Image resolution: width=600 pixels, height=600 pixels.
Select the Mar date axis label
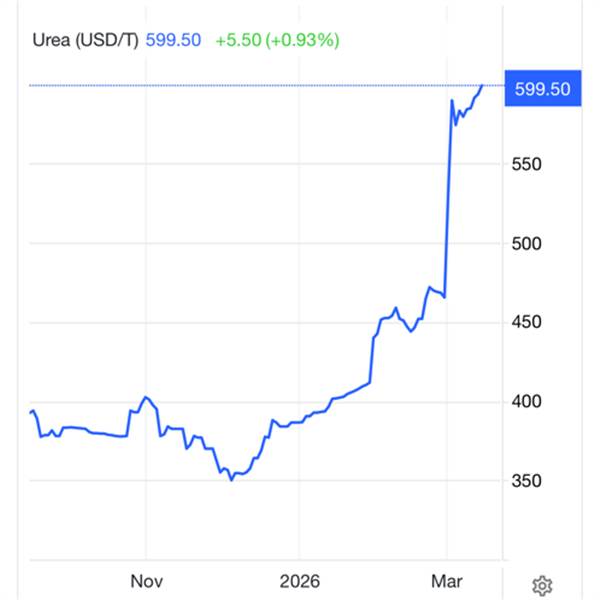448,582
